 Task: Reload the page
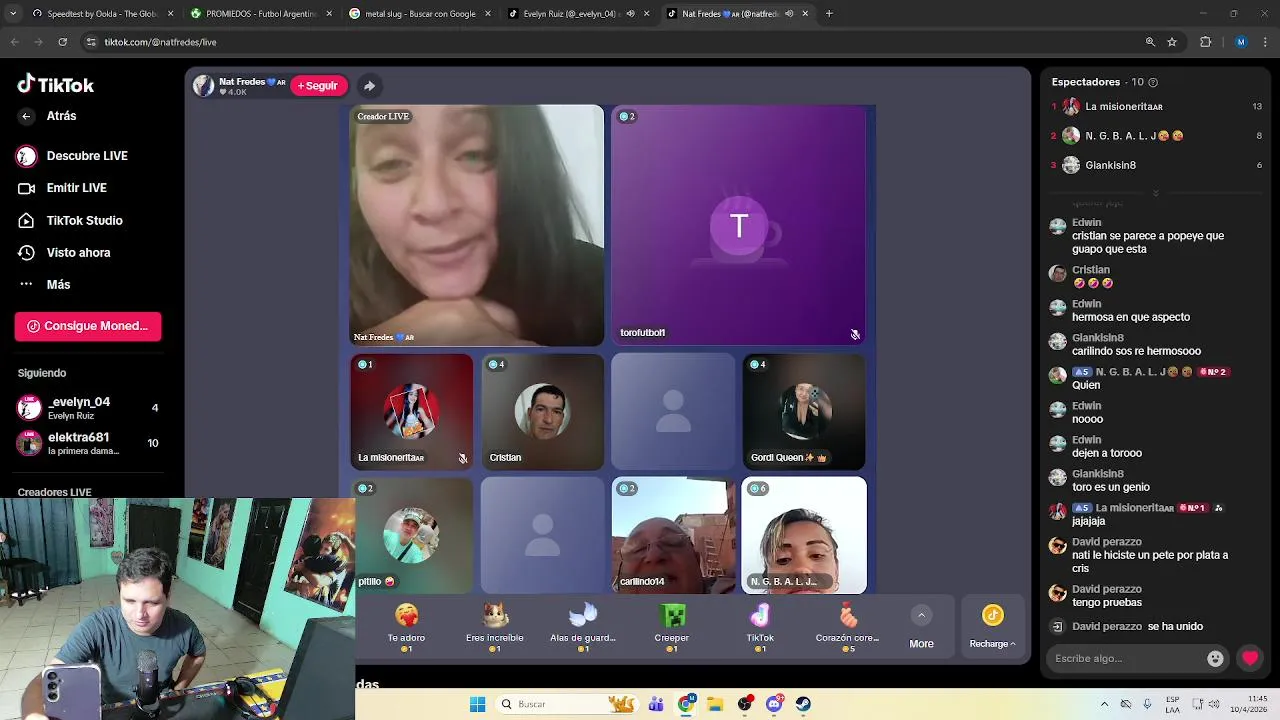click(62, 42)
